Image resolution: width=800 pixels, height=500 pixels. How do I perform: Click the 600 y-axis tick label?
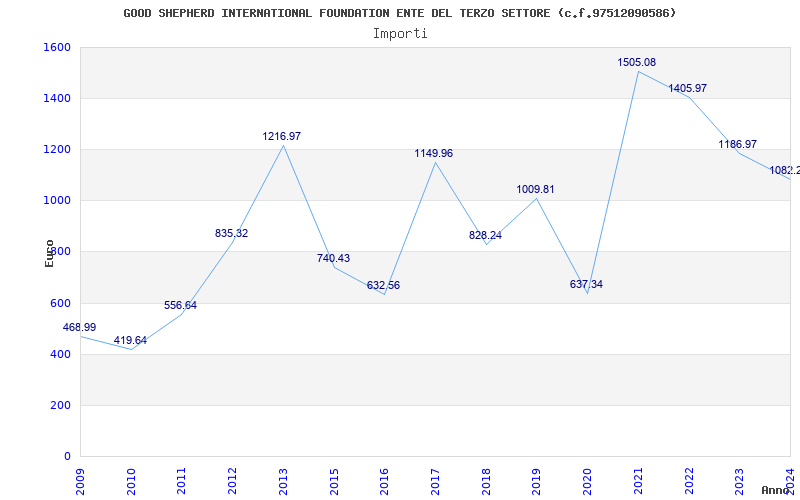point(61,303)
